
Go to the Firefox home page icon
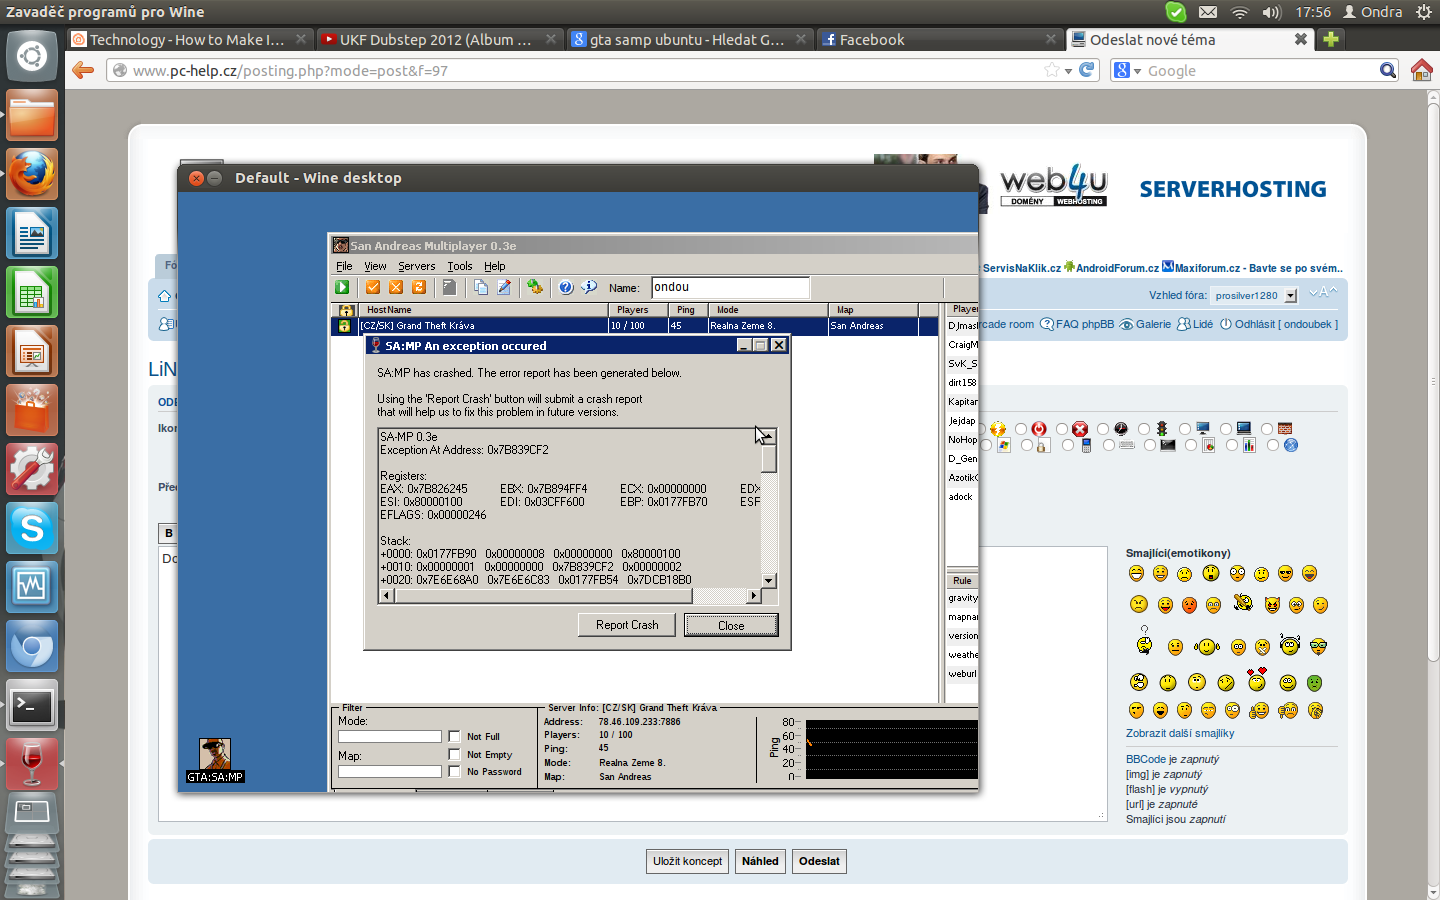pyautogui.click(x=1422, y=70)
